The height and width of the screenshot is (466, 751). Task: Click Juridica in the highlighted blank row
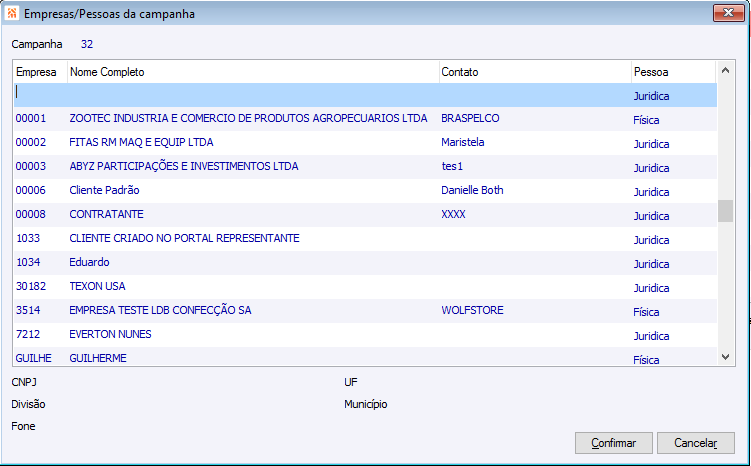[x=651, y=96]
